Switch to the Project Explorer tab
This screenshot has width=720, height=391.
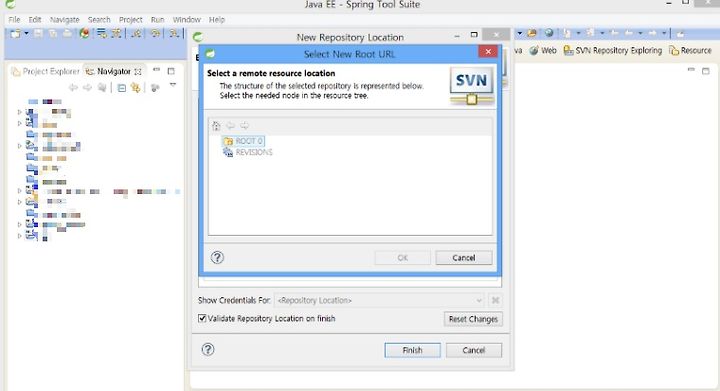(x=45, y=72)
